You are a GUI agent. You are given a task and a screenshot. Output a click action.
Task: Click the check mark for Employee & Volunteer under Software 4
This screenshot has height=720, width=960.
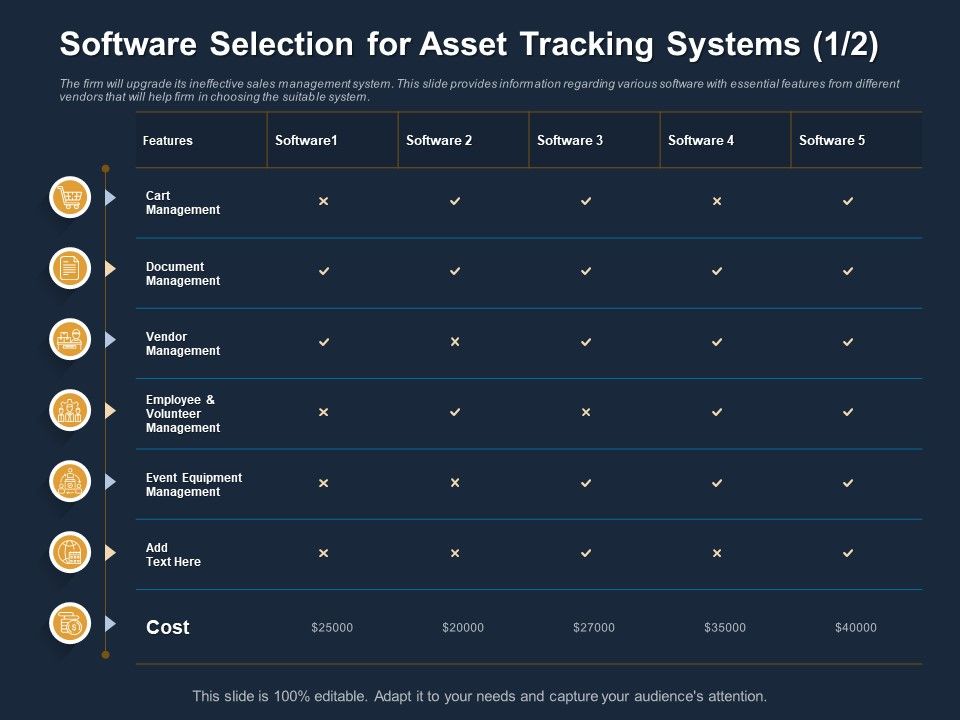[717, 412]
